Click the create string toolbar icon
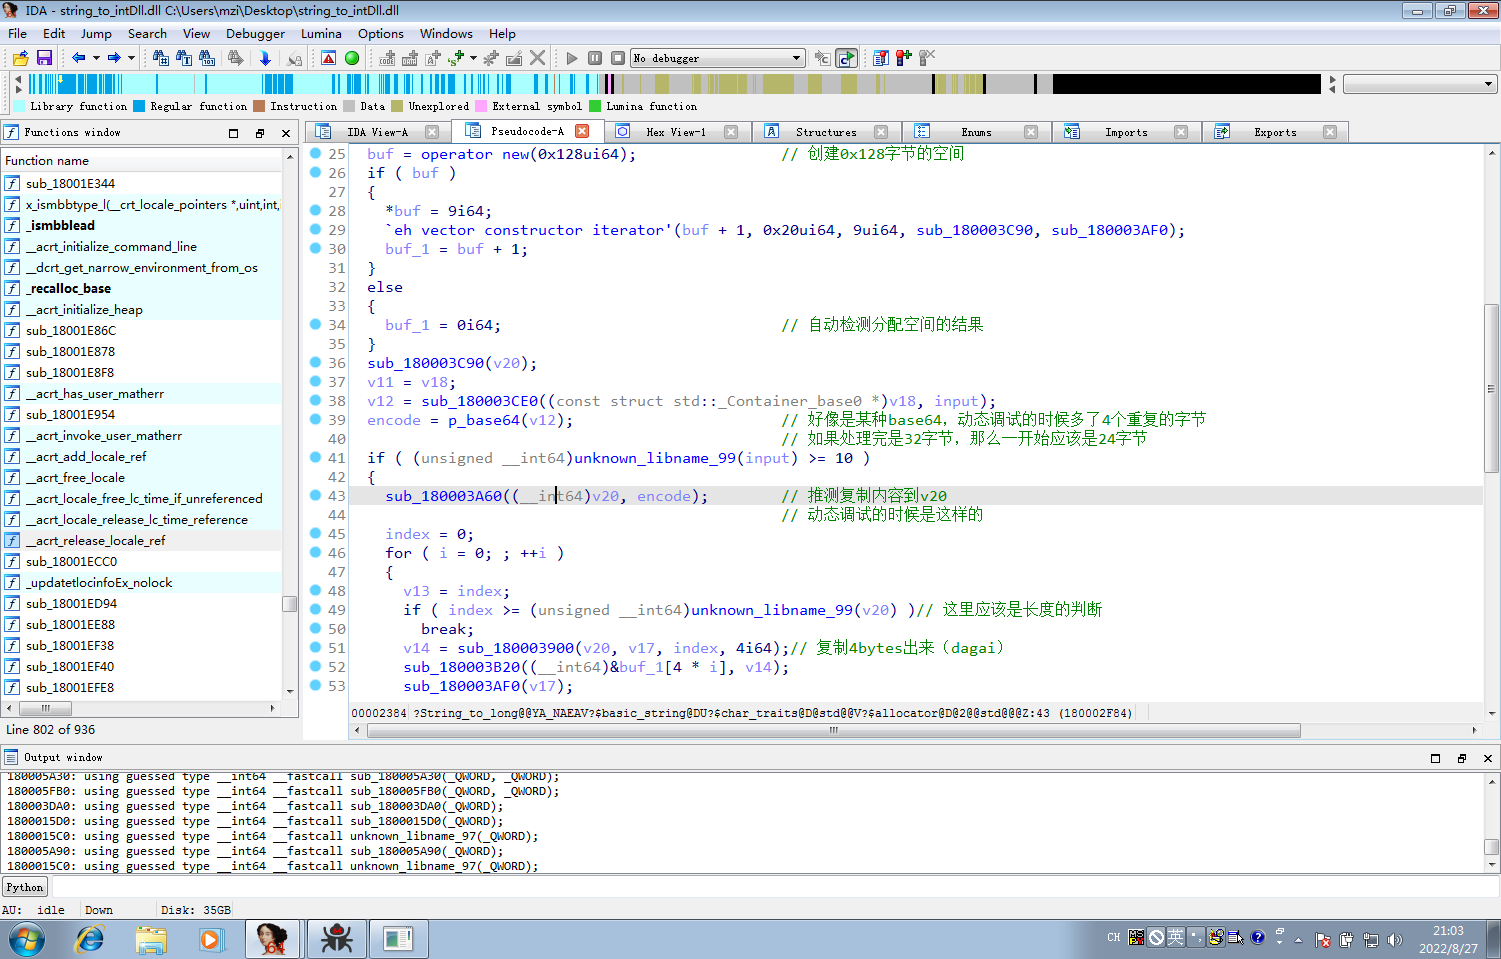 click(x=433, y=58)
